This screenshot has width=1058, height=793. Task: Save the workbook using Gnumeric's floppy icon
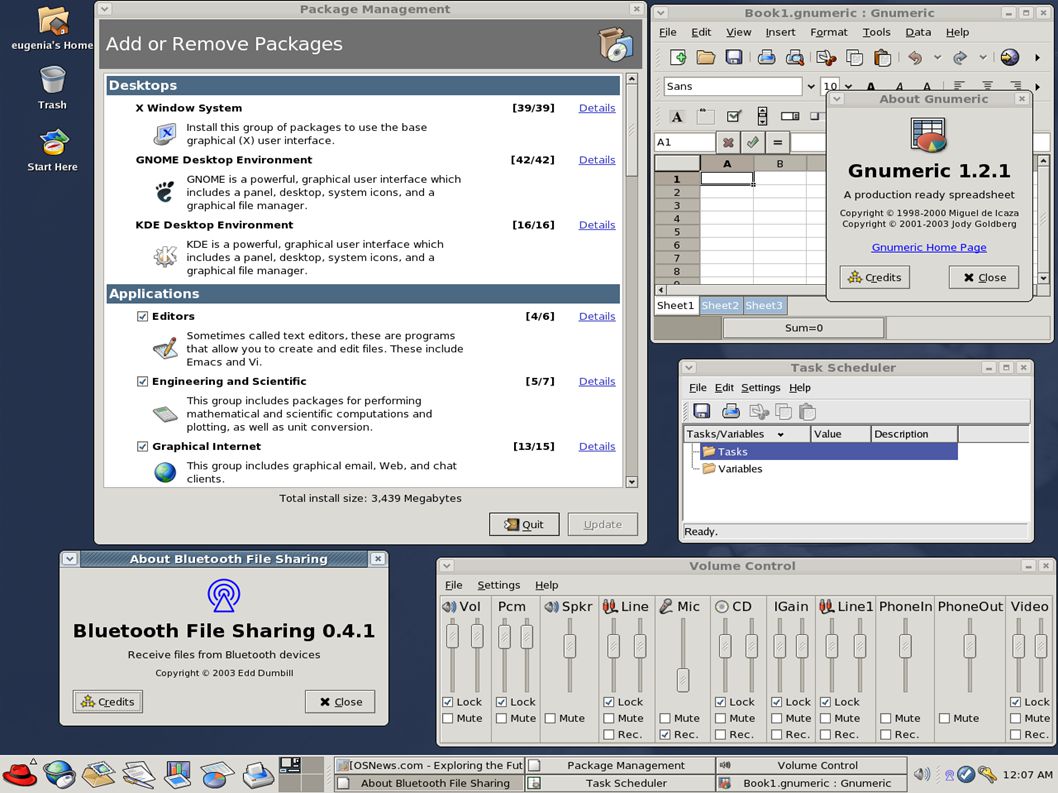pos(733,57)
